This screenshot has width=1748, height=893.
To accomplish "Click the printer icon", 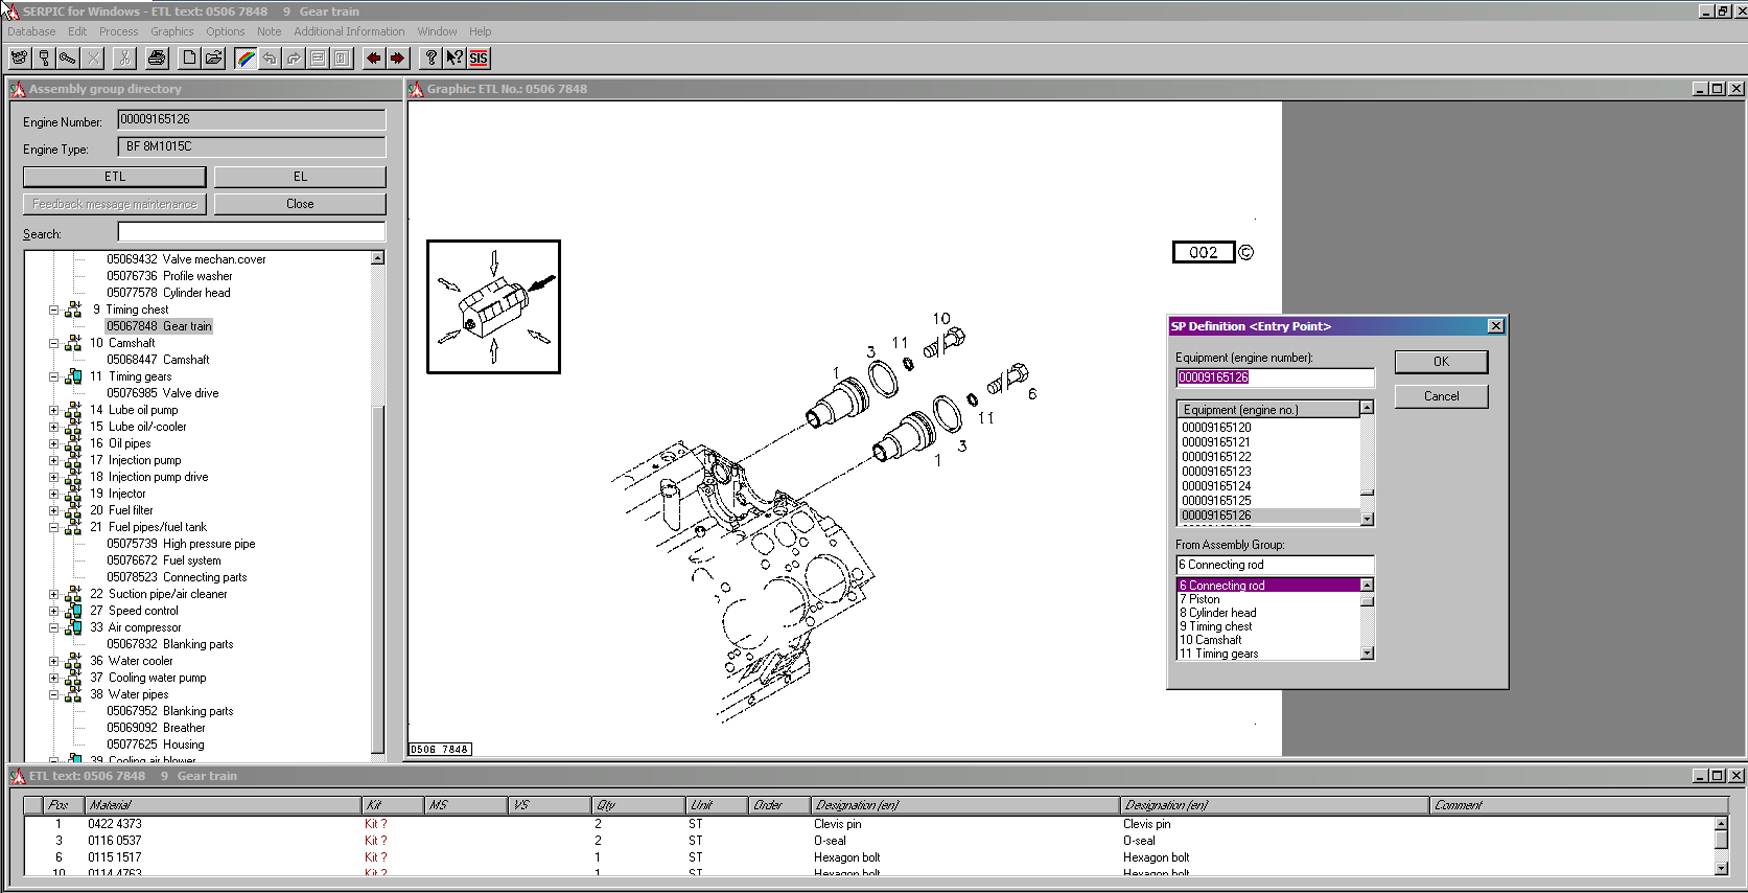I will 156,58.
